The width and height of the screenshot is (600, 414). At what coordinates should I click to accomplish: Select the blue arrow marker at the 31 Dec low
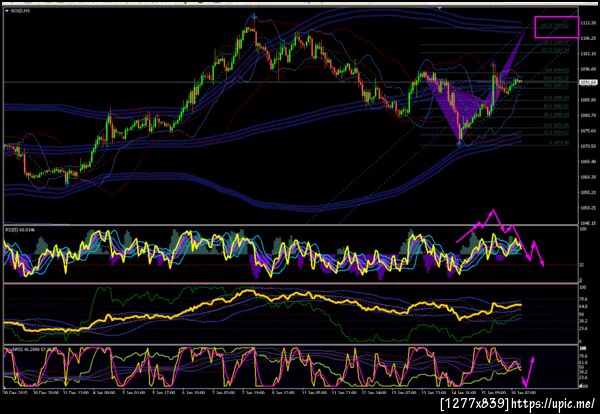click(x=67, y=184)
